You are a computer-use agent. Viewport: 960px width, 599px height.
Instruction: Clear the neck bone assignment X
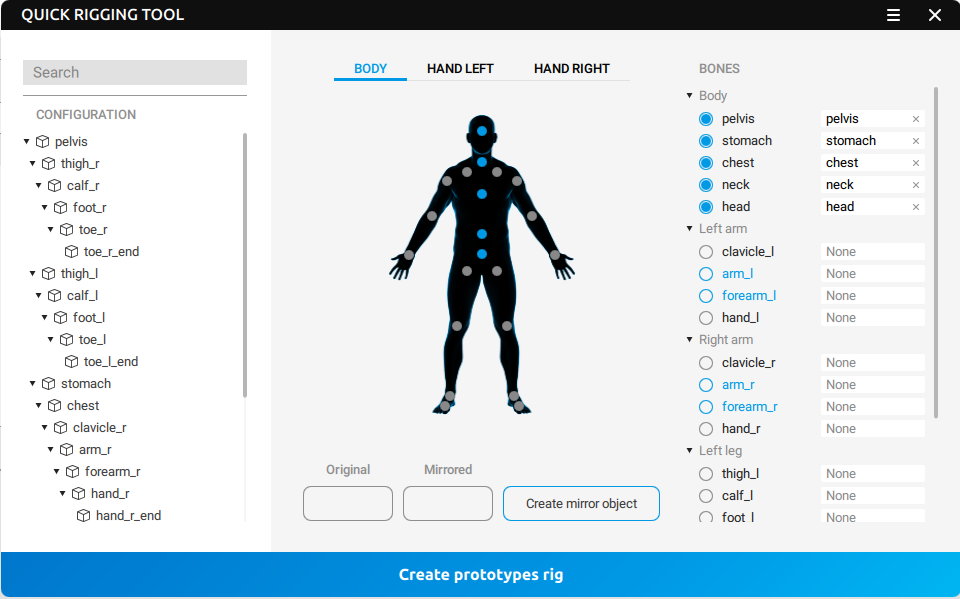pyautogui.click(x=916, y=185)
